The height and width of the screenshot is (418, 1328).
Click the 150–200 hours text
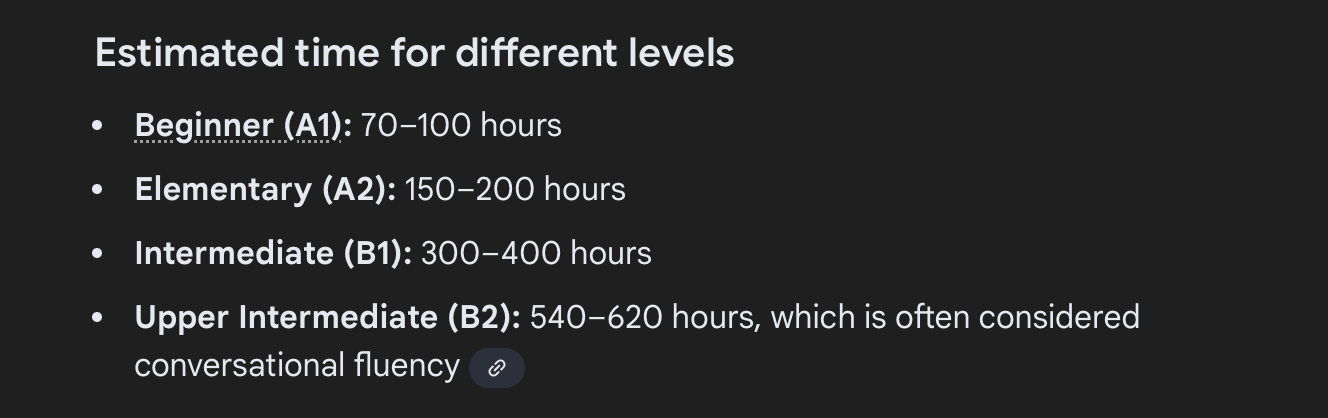click(x=515, y=189)
